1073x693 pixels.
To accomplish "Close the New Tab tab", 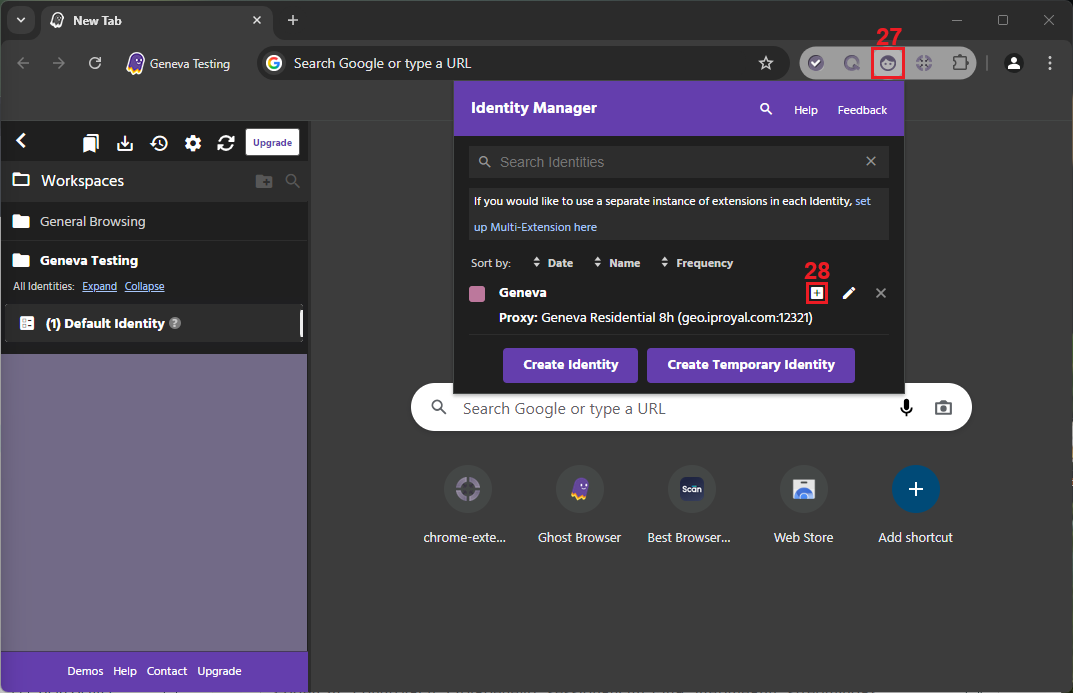I will pos(257,21).
